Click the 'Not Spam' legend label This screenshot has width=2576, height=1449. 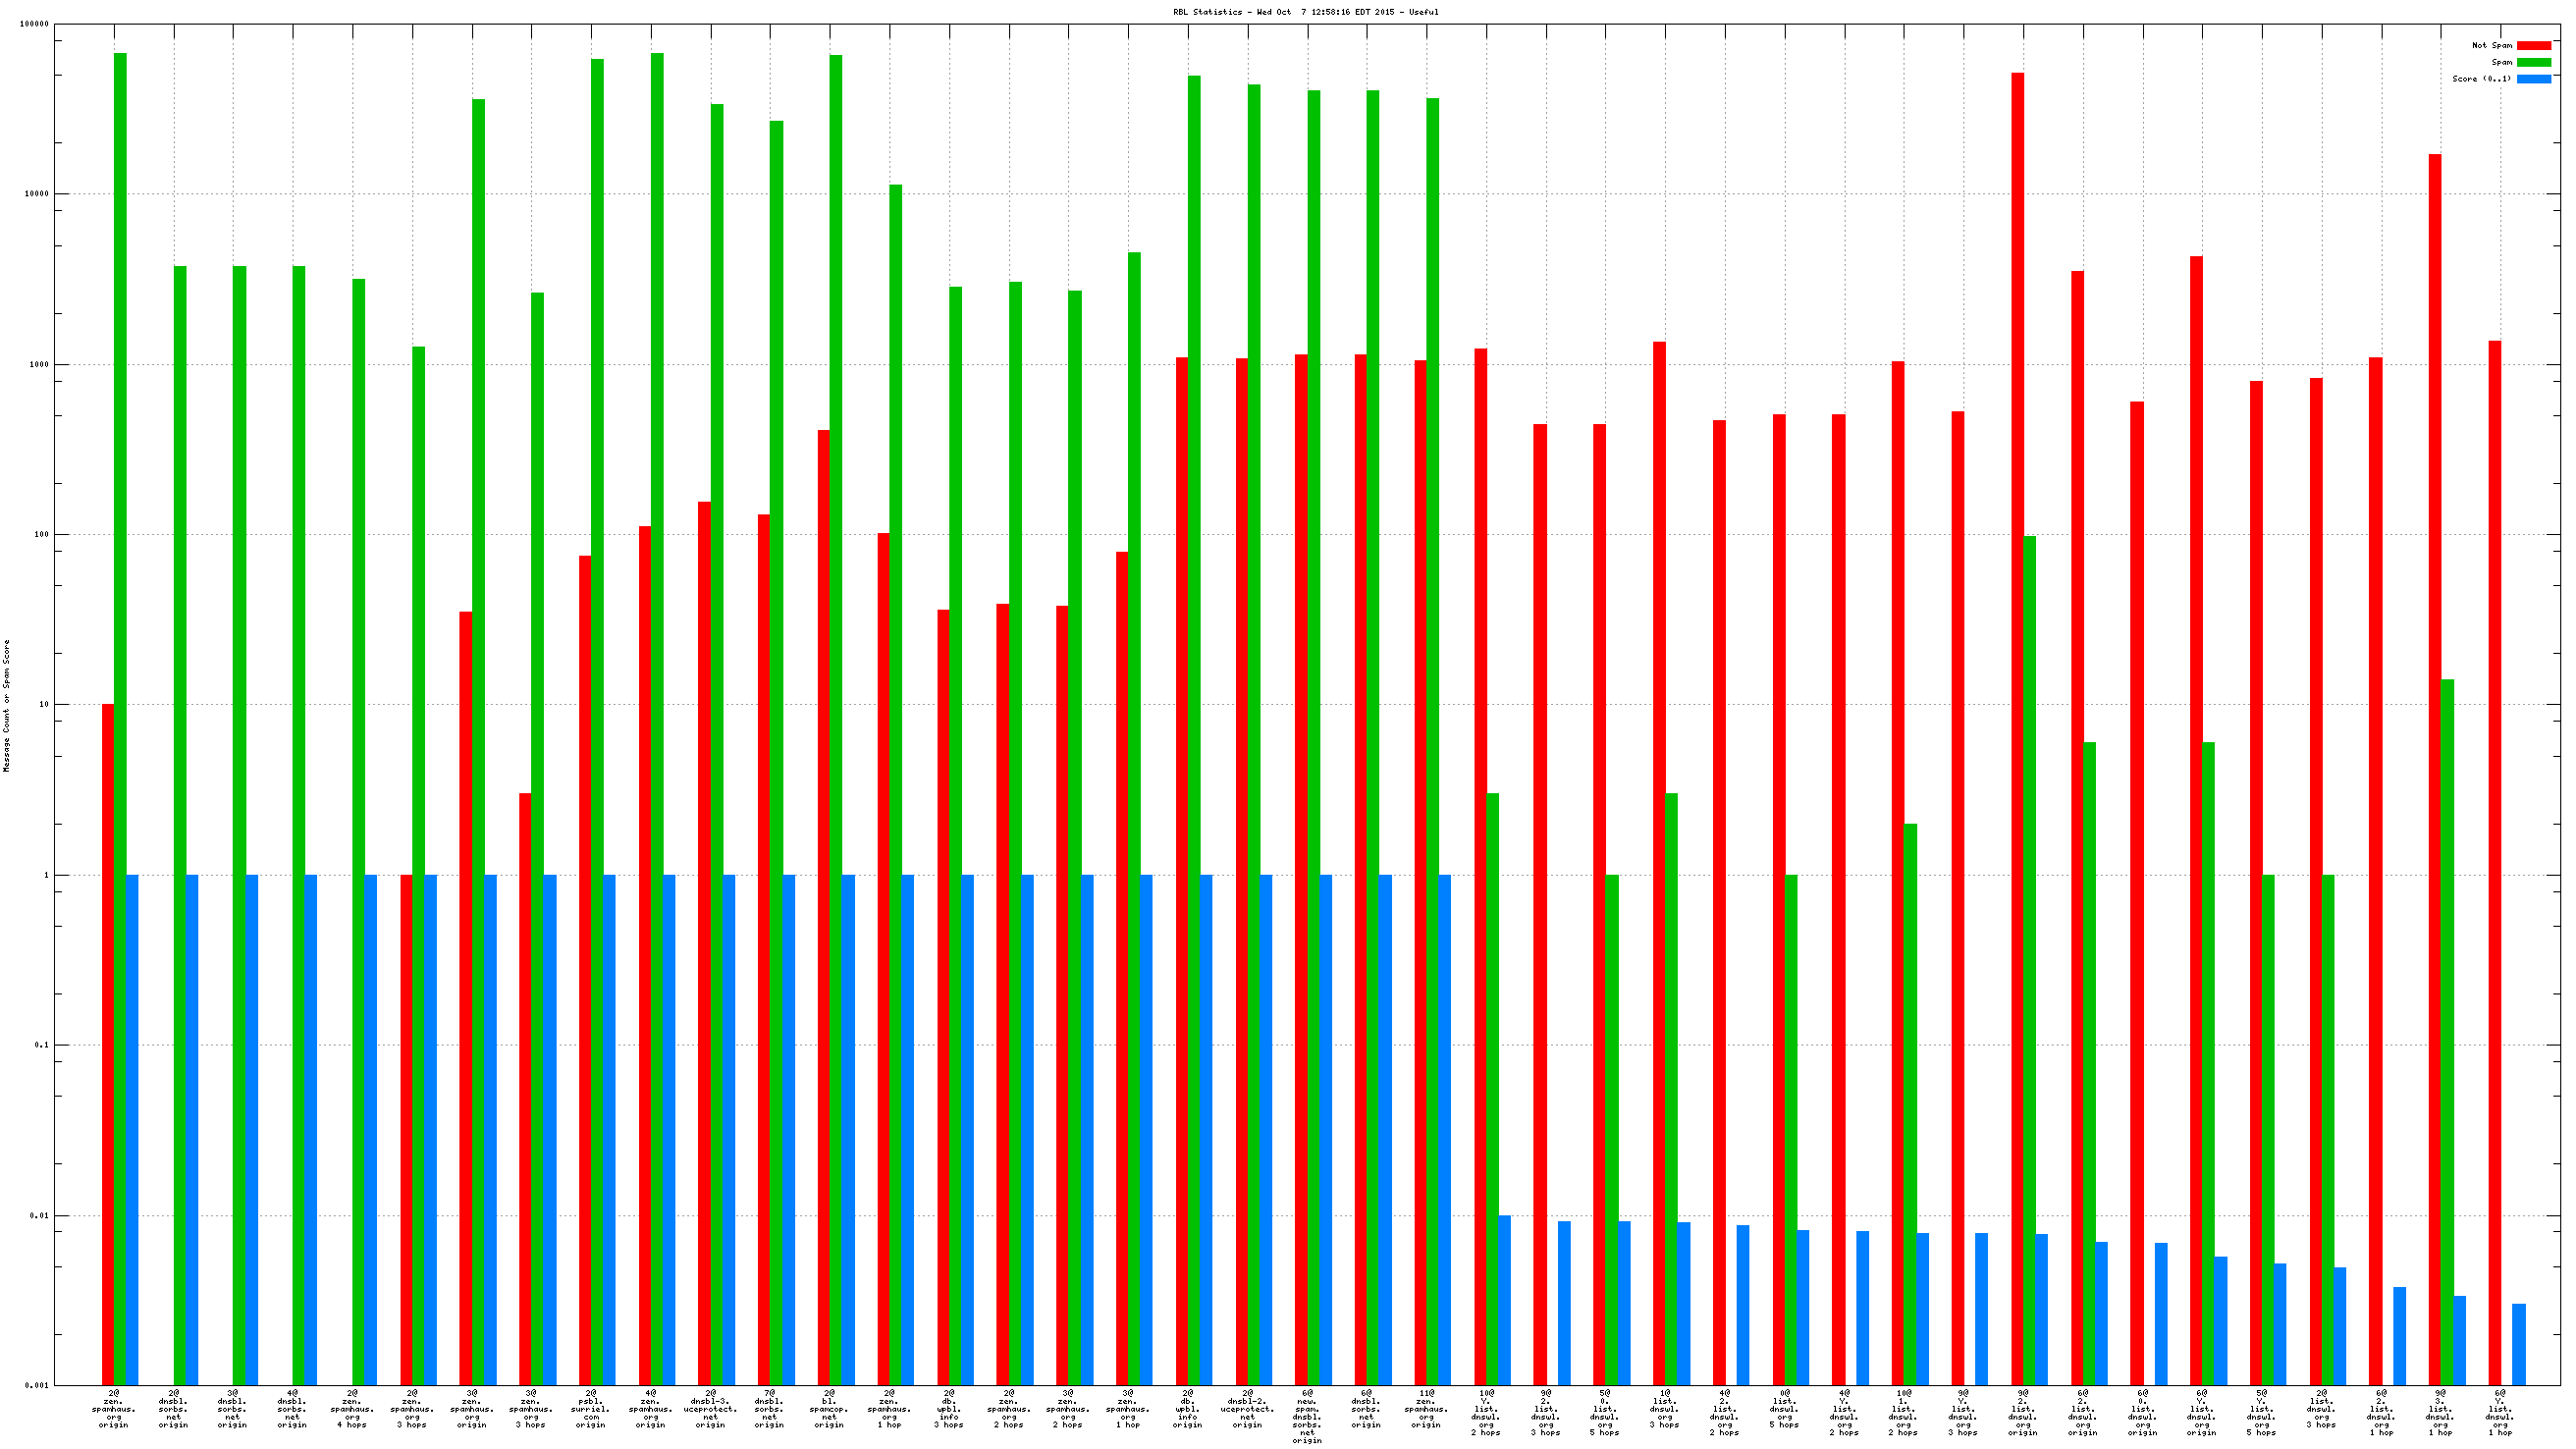click(x=2491, y=45)
